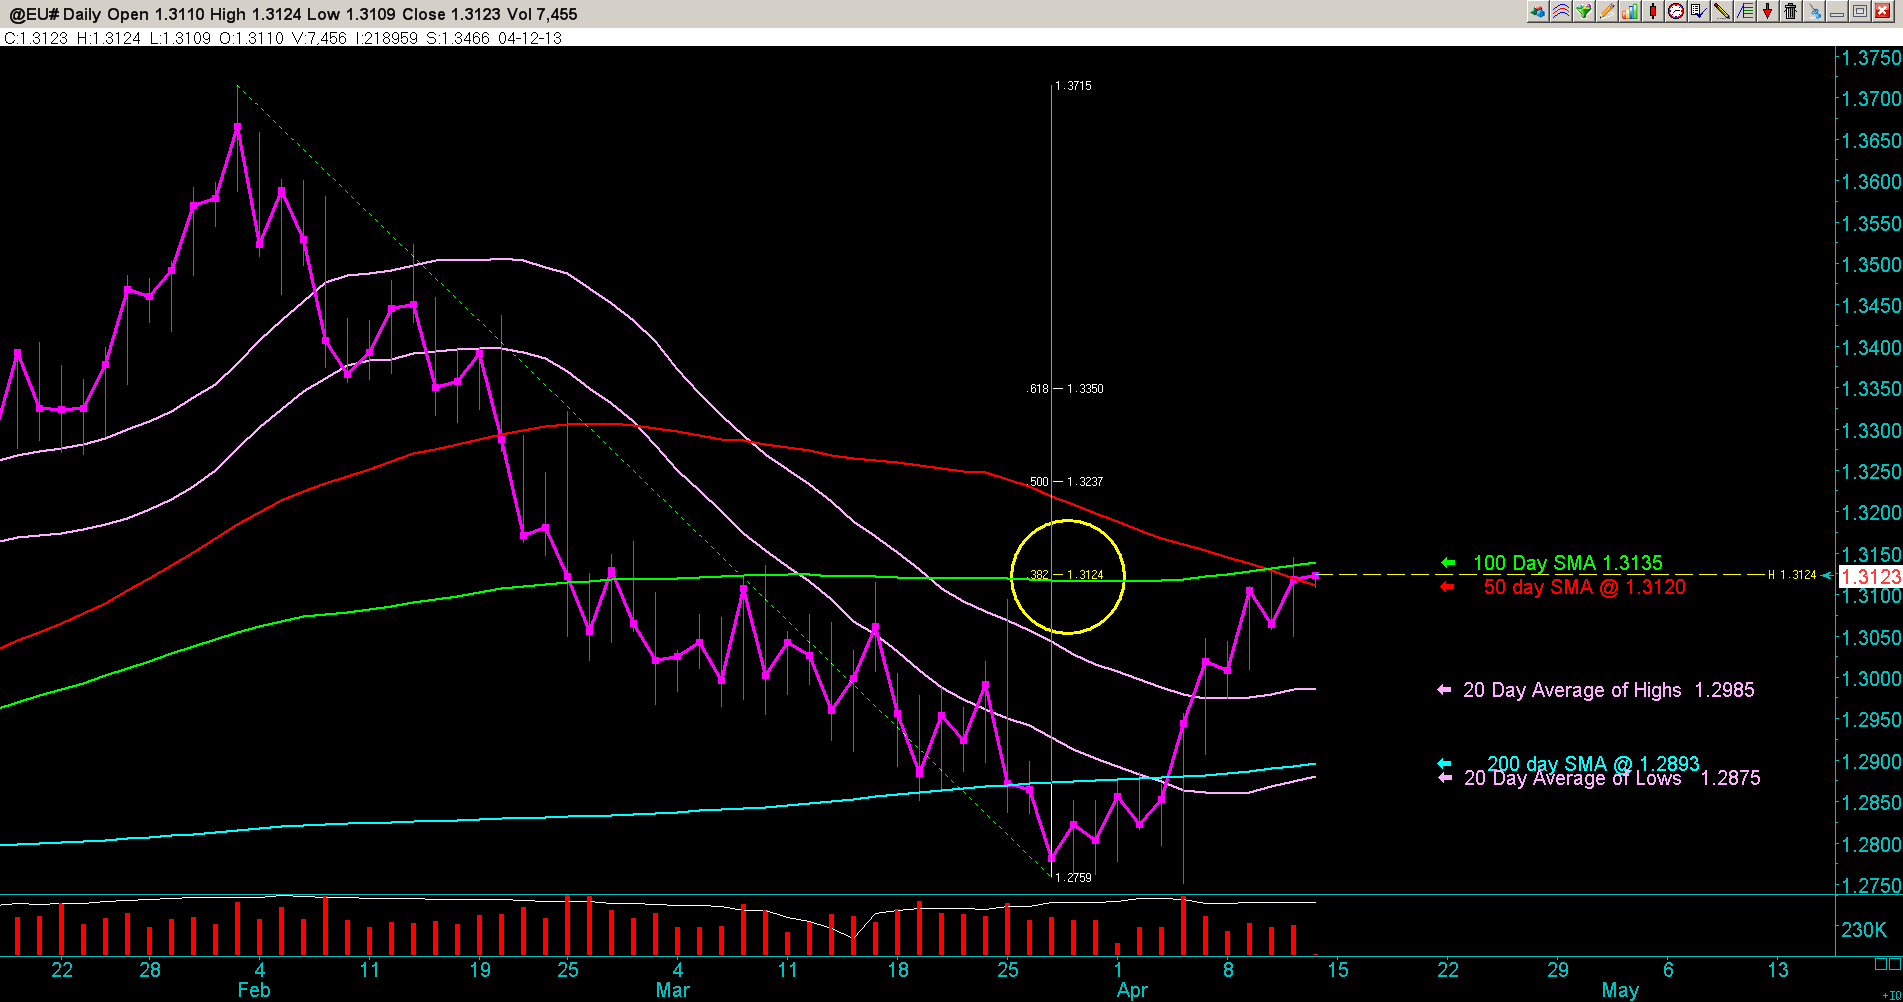Click the blue pushpin icon
The height and width of the screenshot is (1002, 1903).
click(x=1814, y=12)
